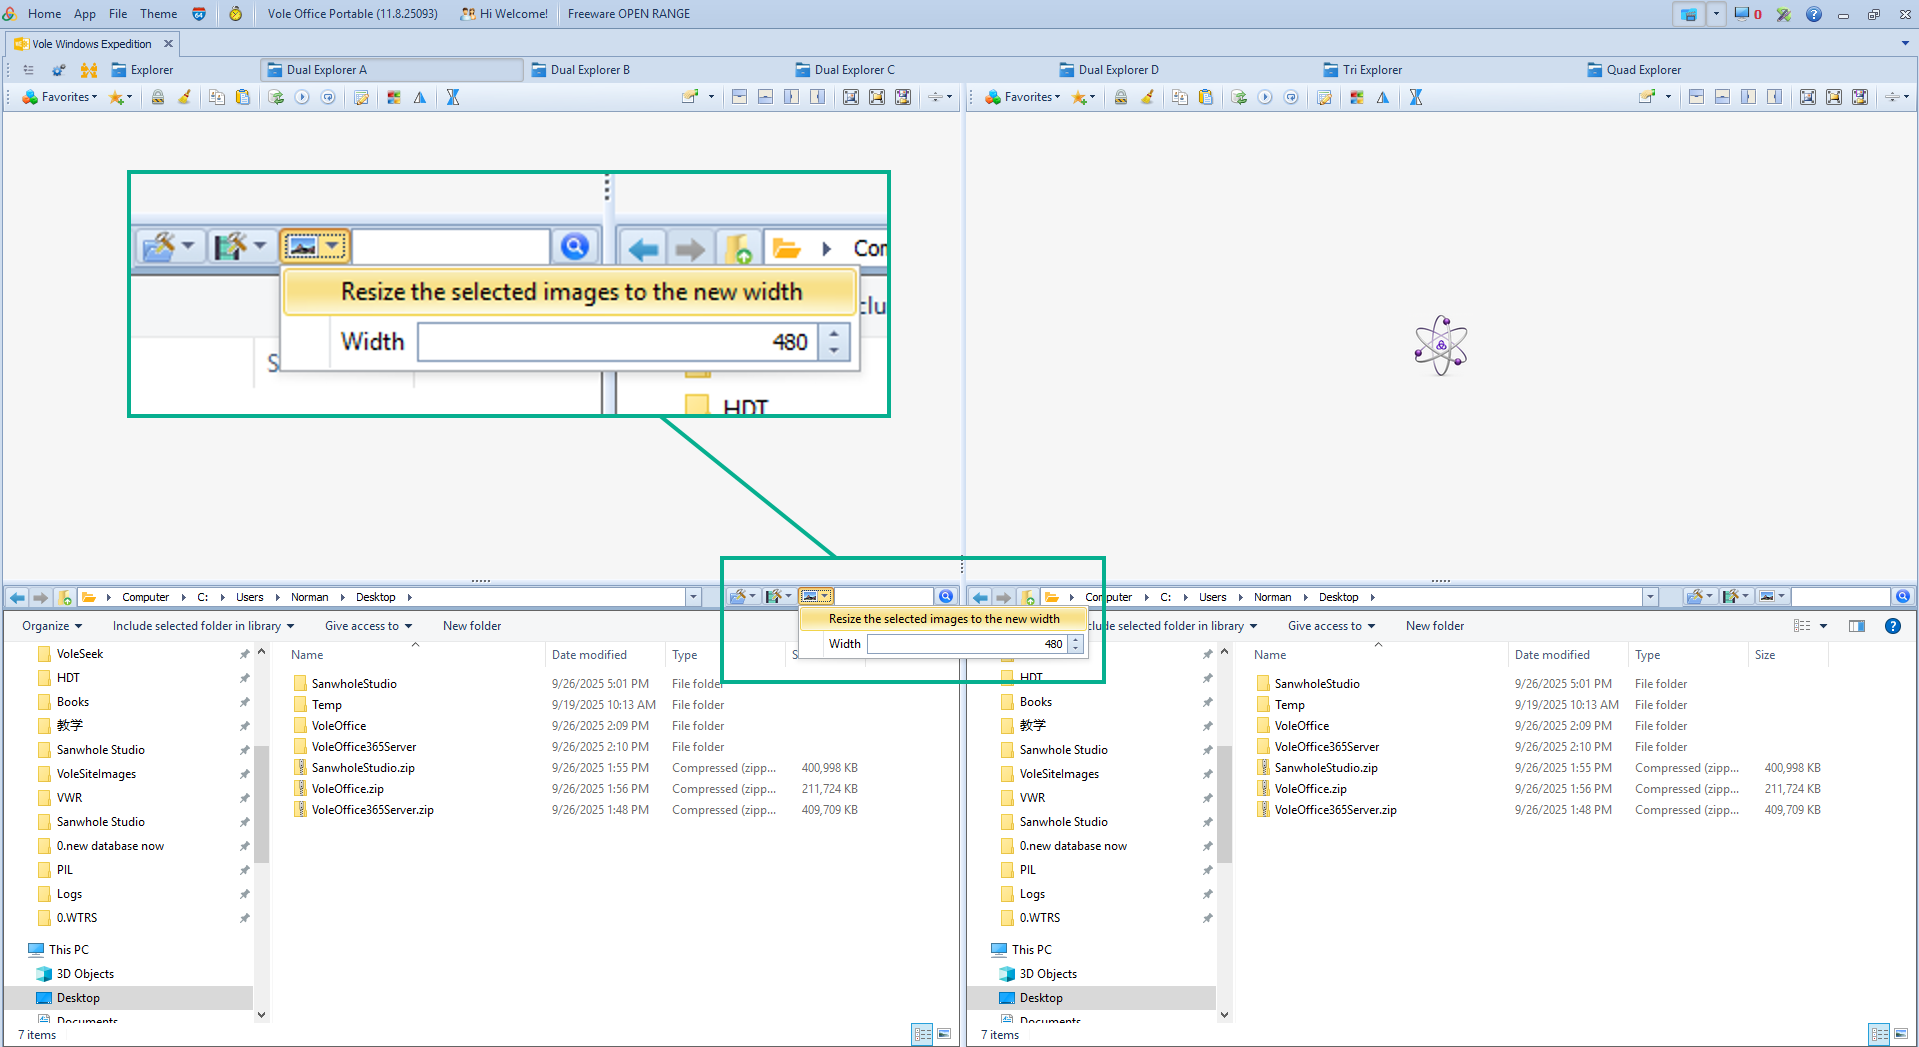The image size is (1919, 1047).
Task: Click the paste clipboard icon in left toolbar
Action: [x=243, y=97]
